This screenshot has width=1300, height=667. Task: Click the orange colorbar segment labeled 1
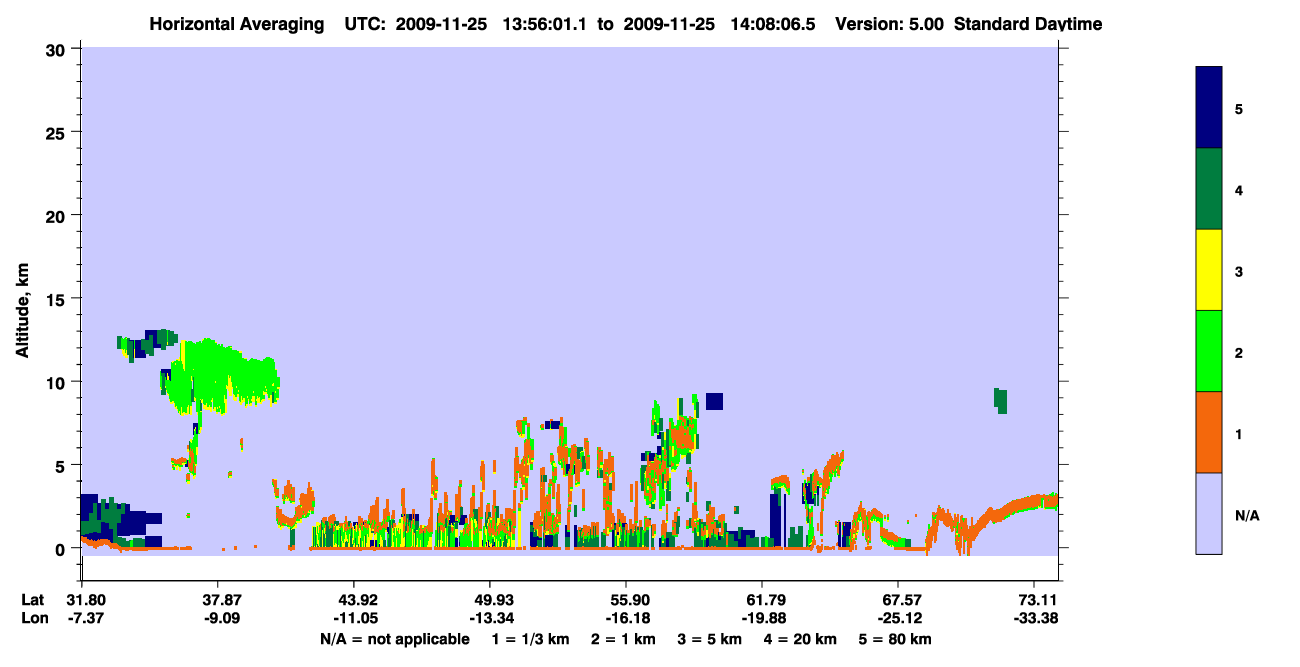point(1209,432)
